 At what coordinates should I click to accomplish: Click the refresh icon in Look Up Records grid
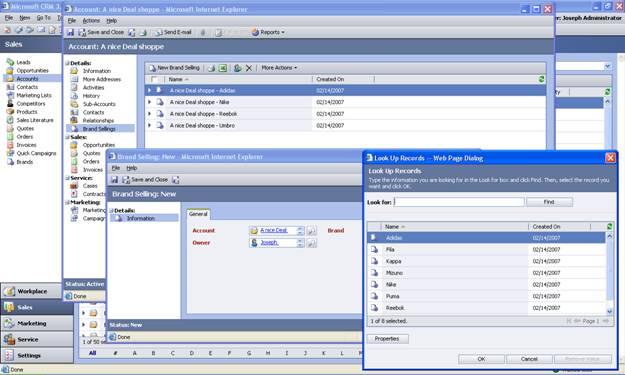click(x=609, y=227)
